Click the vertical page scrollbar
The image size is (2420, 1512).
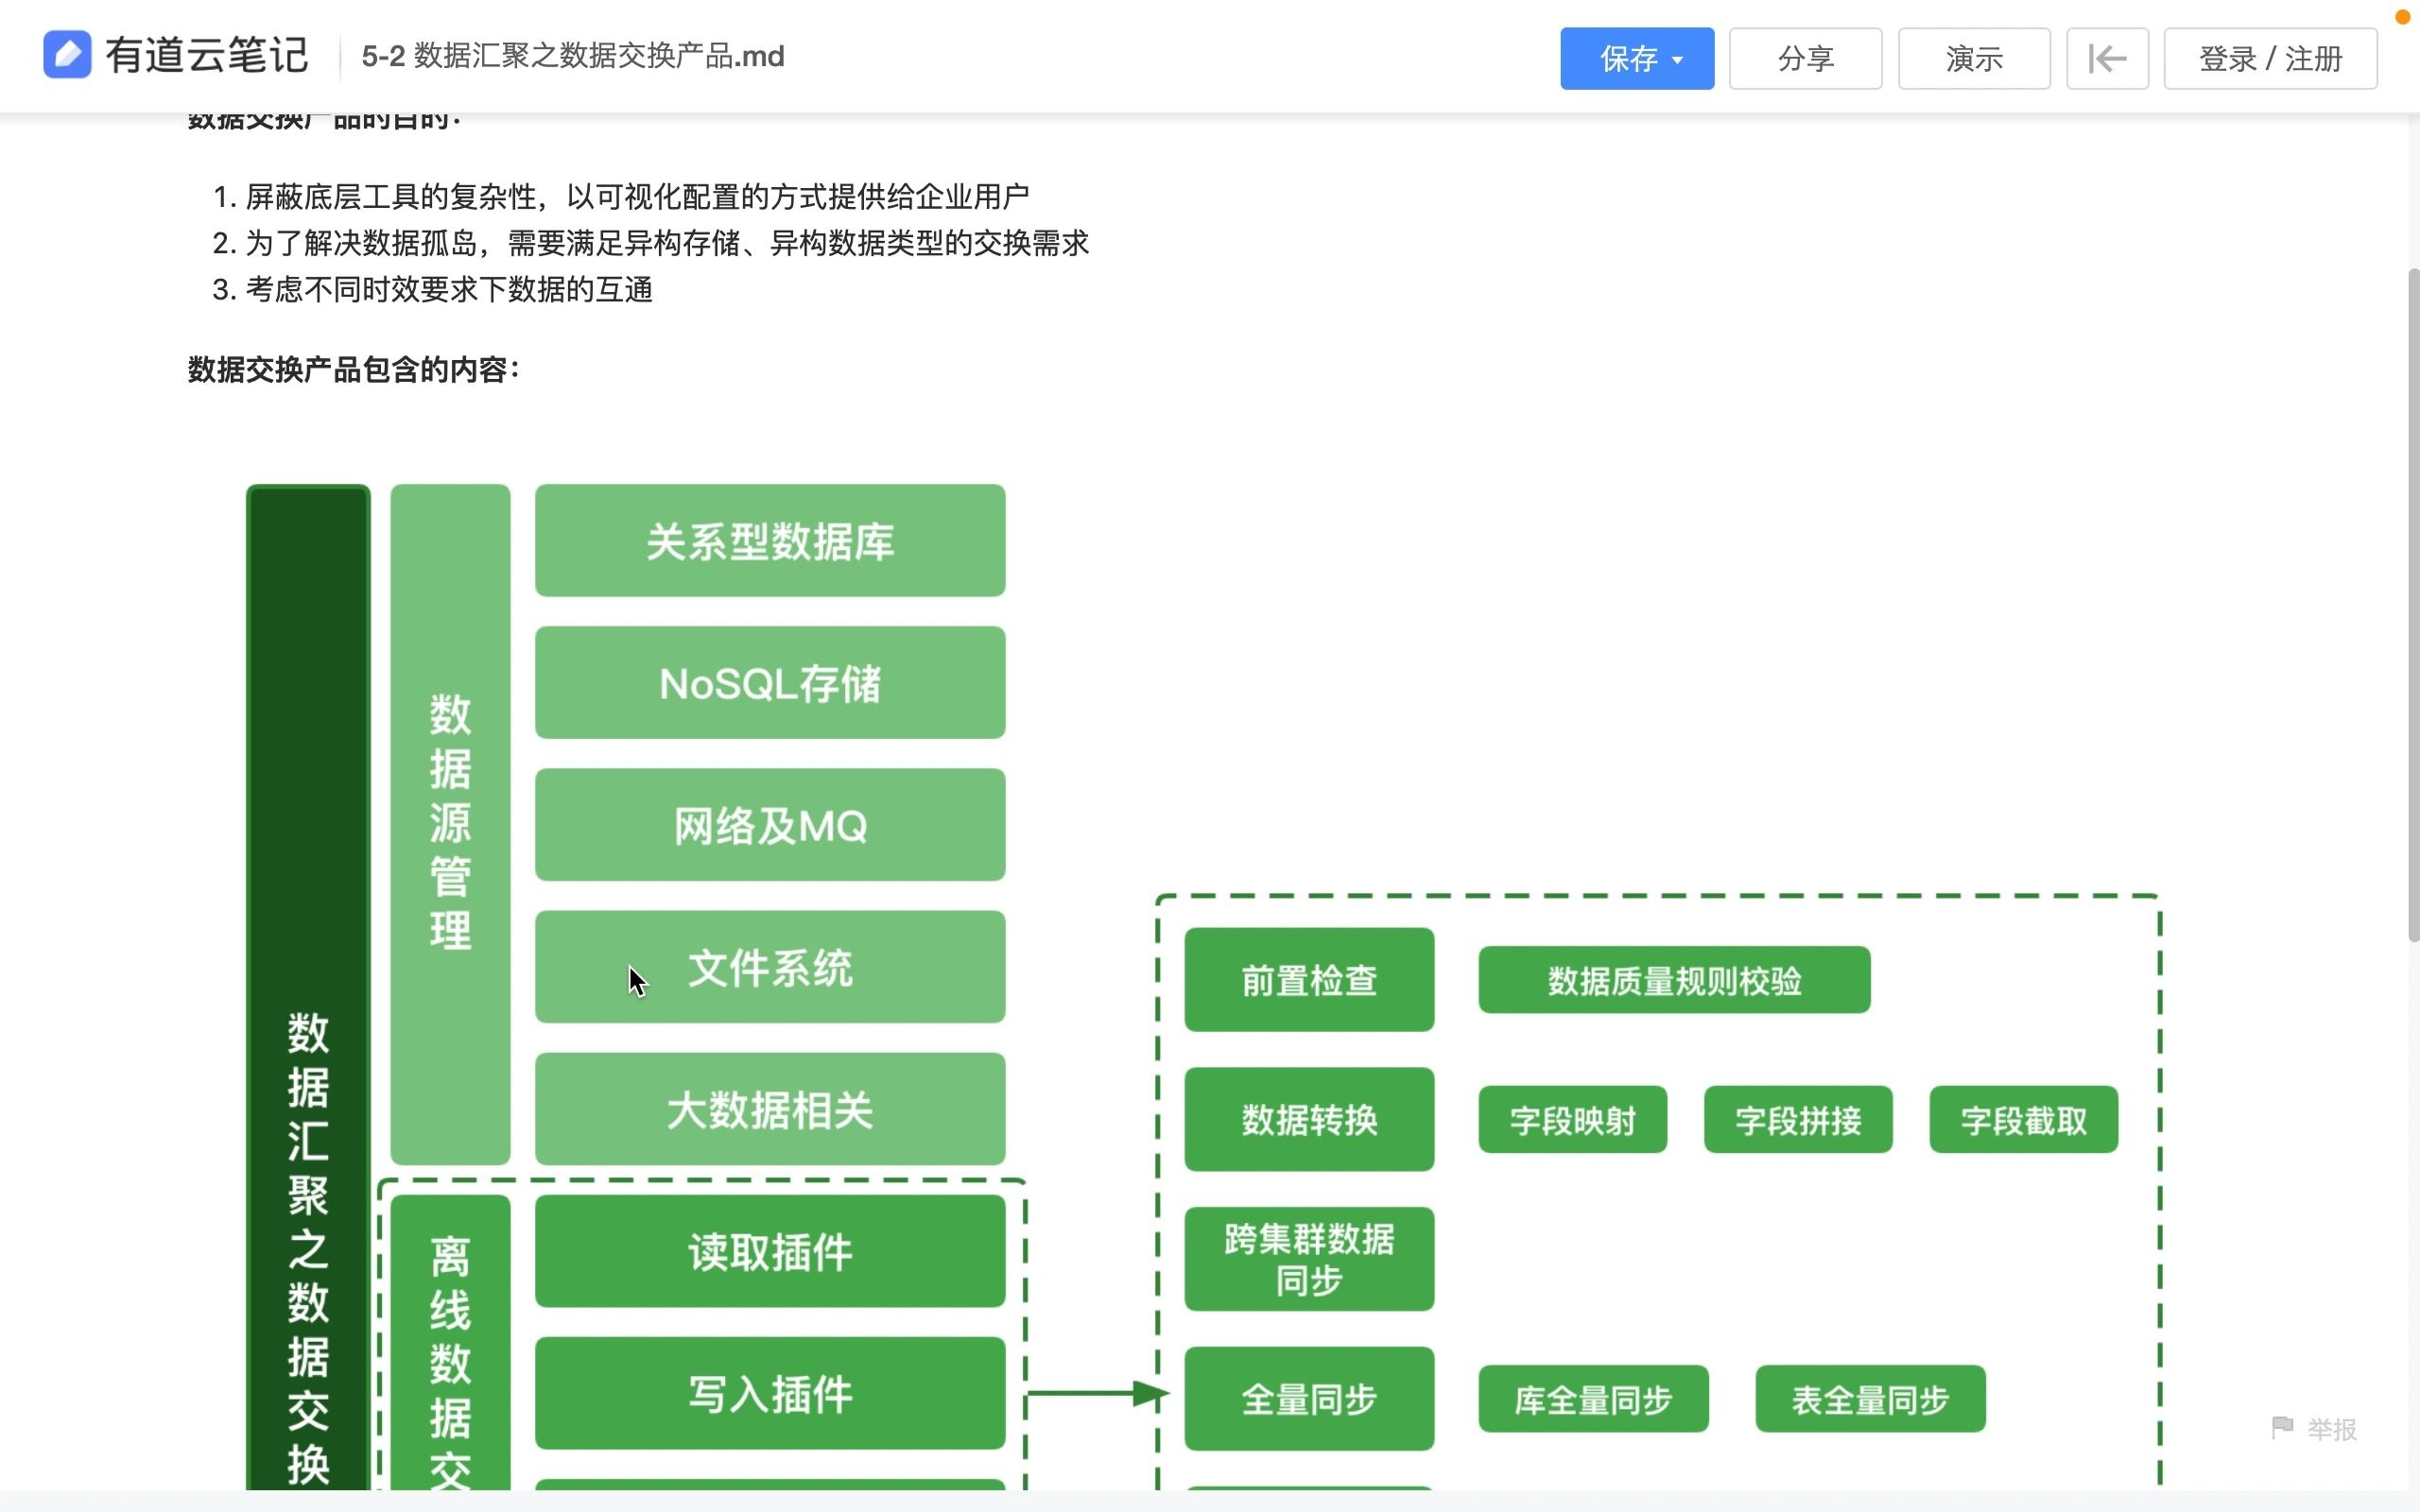coord(2413,605)
